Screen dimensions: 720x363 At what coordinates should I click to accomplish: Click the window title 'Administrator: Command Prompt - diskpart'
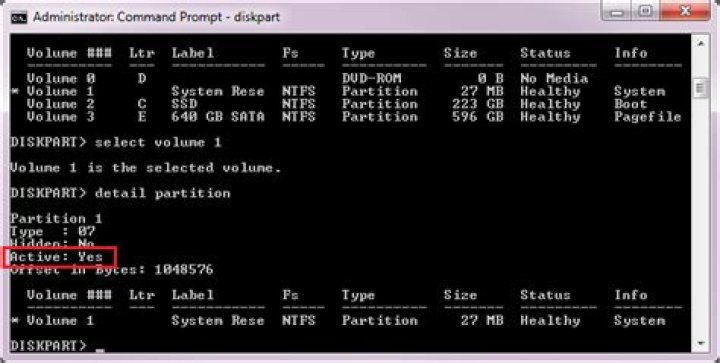[x=157, y=17]
